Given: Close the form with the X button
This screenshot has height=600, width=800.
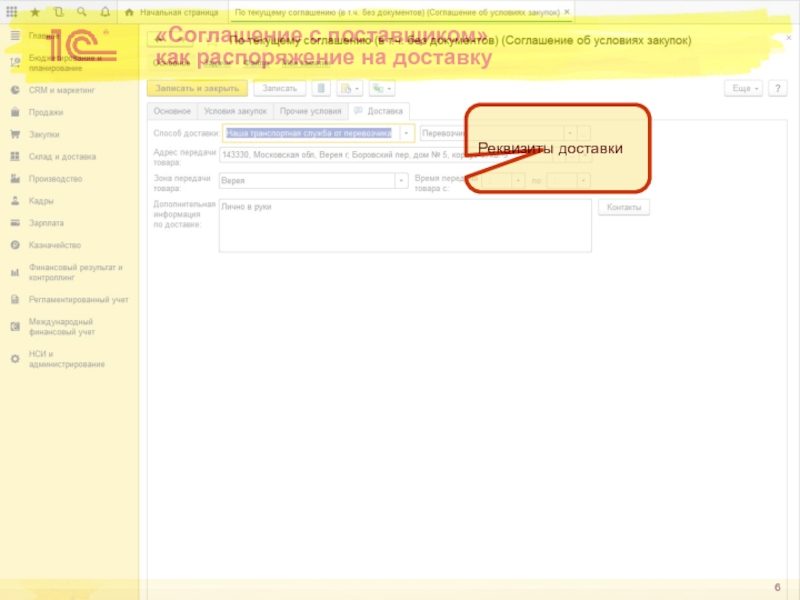Looking at the screenshot, I should pos(789,38).
